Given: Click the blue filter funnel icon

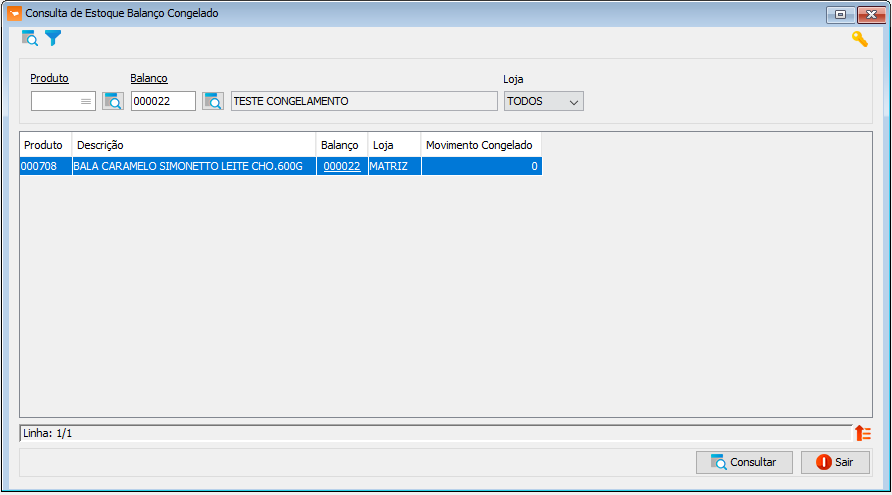Looking at the screenshot, I should pos(53,38).
